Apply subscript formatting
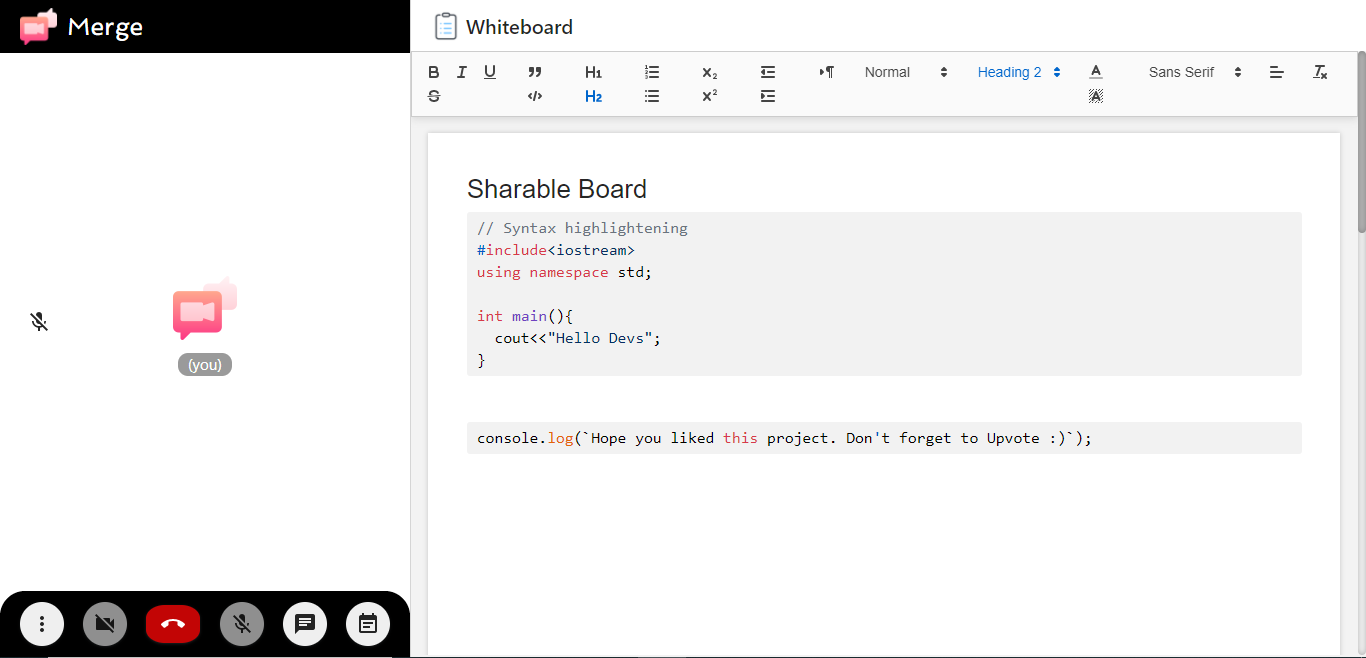 click(709, 72)
